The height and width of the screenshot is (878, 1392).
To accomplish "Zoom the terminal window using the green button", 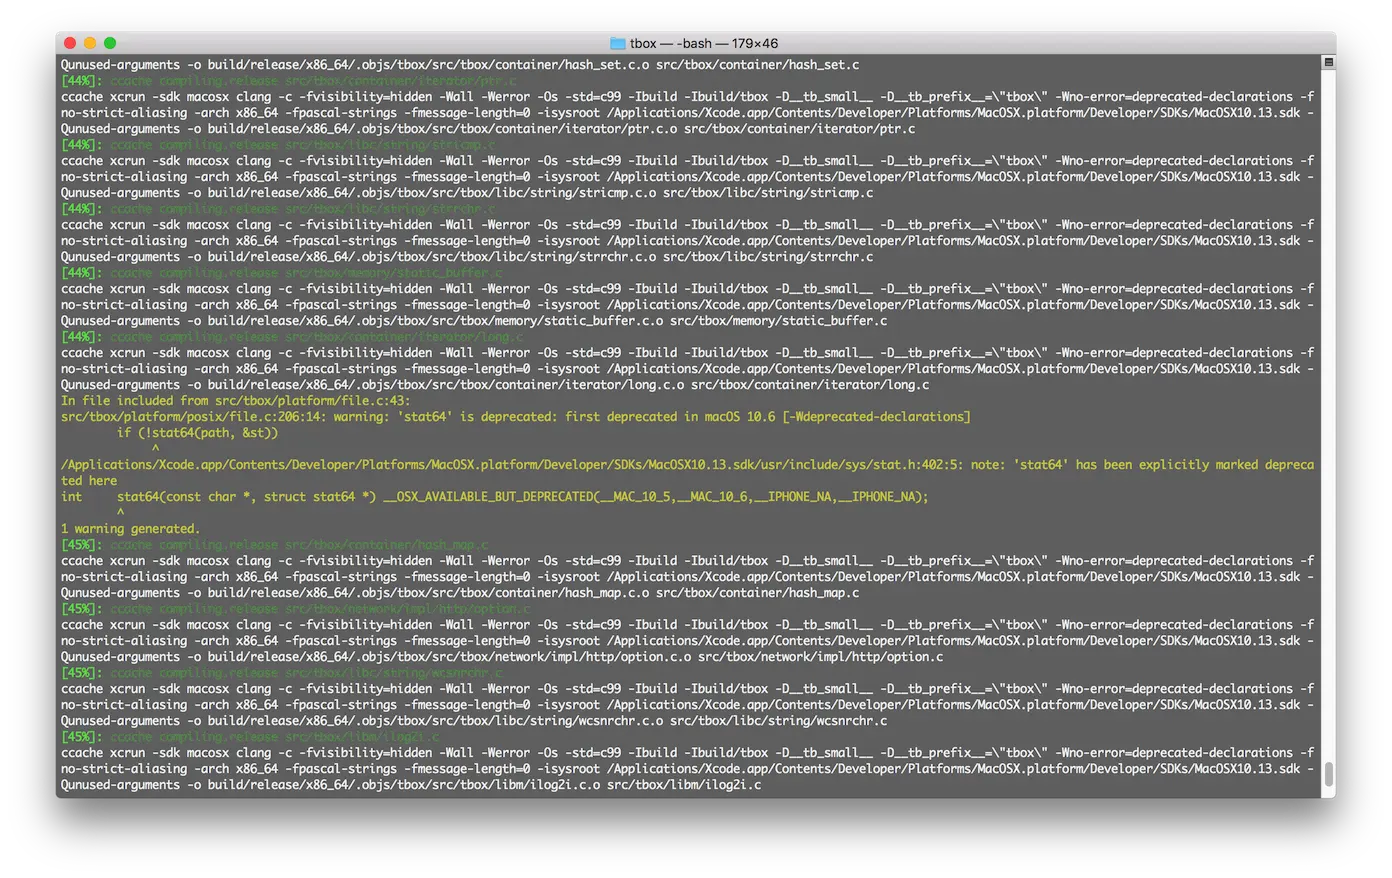I will pyautogui.click(x=110, y=43).
